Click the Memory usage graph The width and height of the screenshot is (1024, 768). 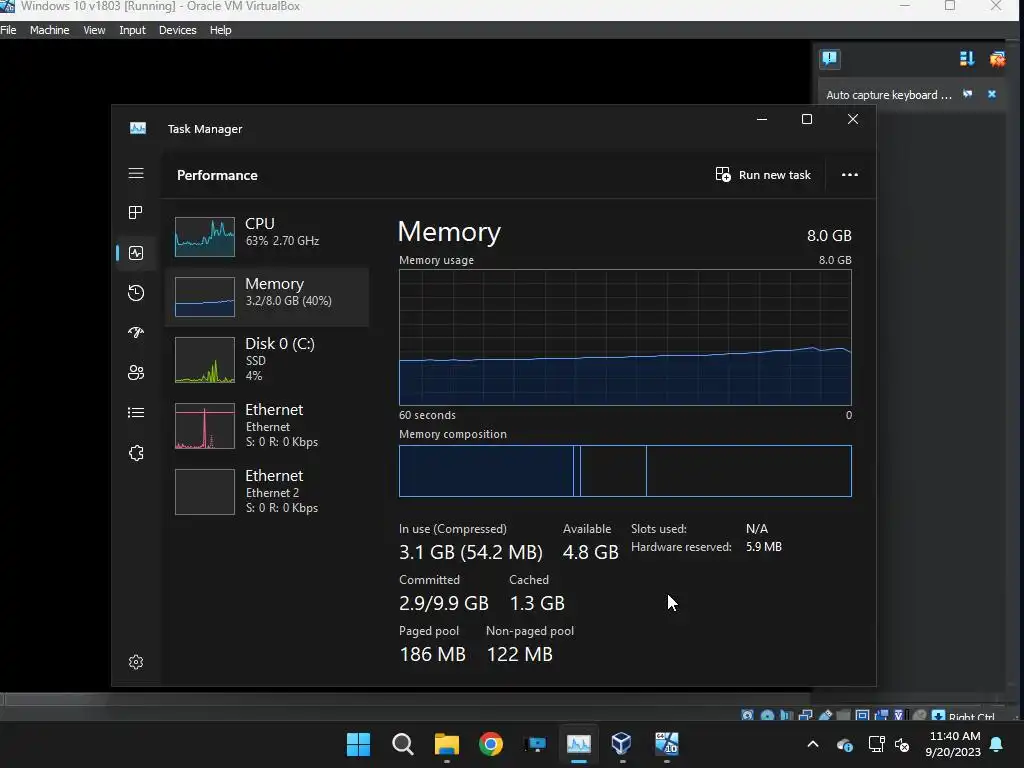(625, 338)
